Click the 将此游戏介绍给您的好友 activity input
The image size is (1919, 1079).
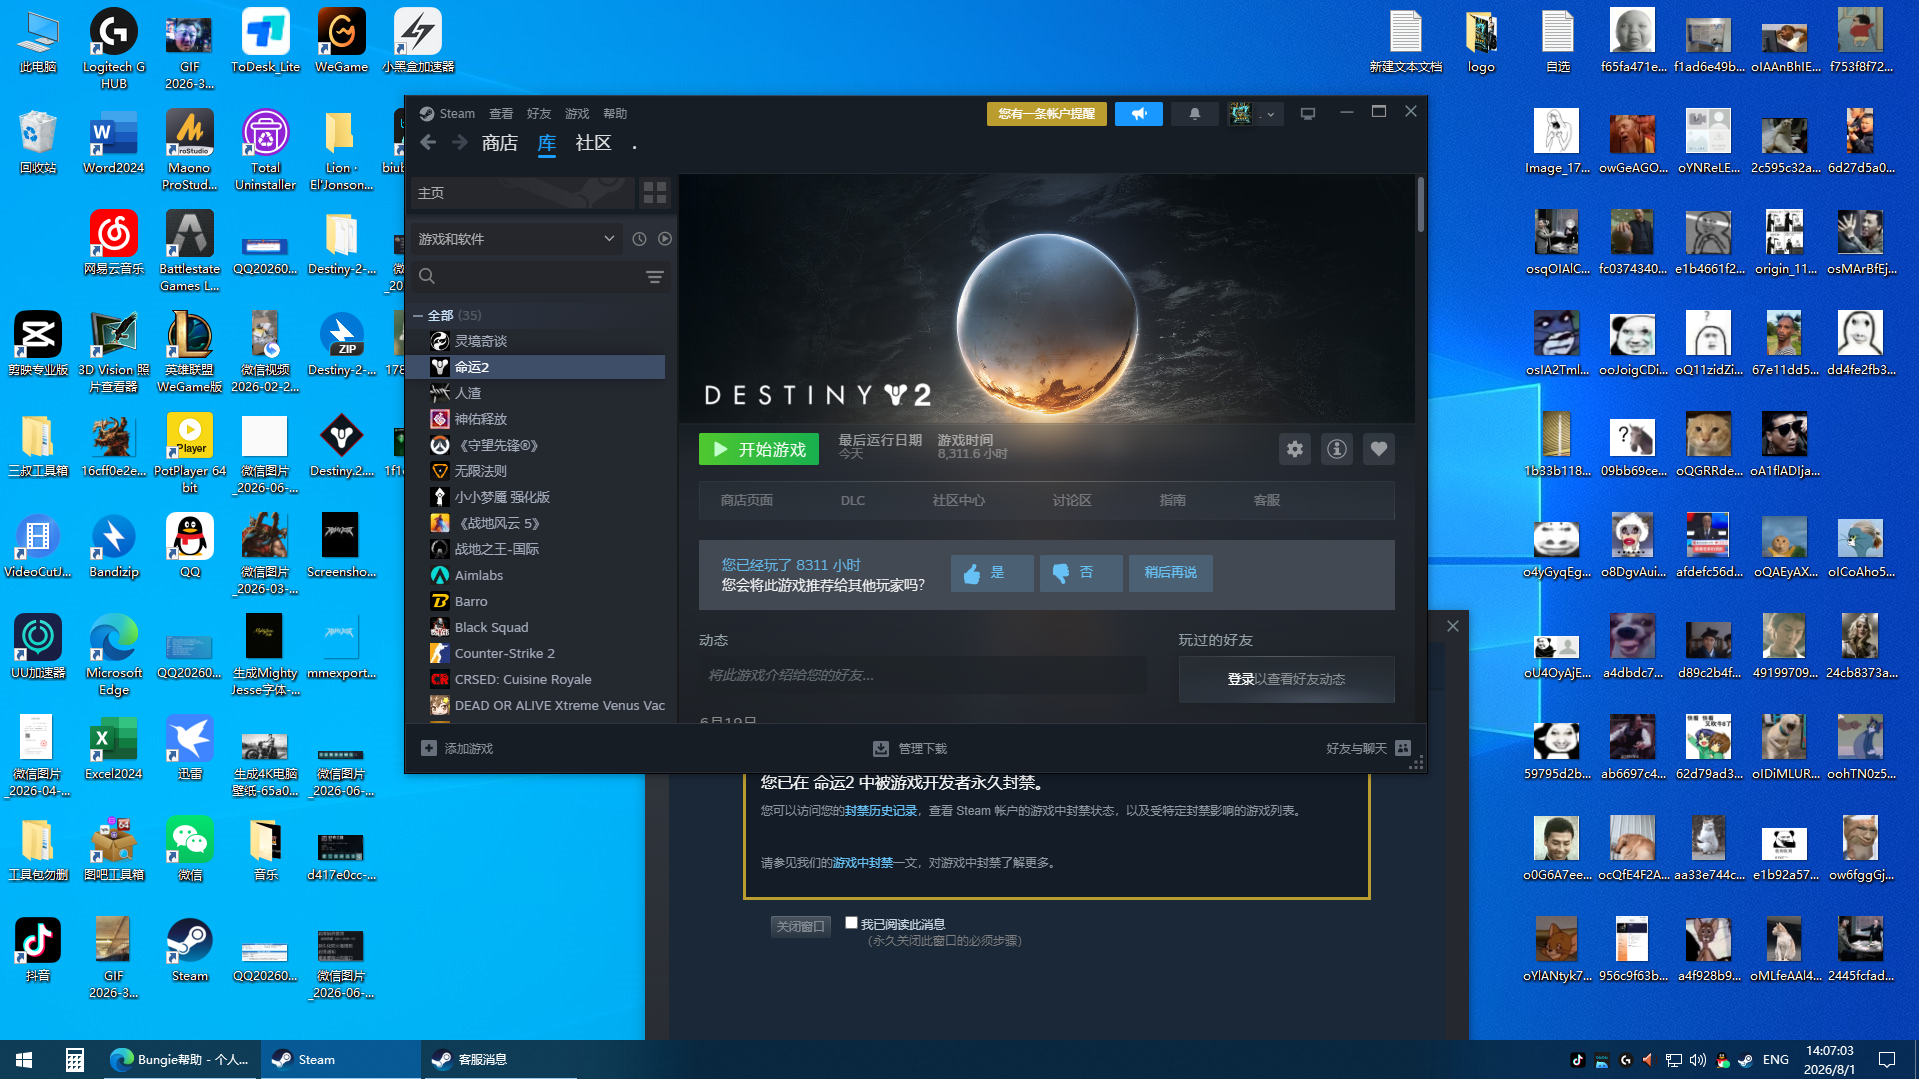[923, 675]
